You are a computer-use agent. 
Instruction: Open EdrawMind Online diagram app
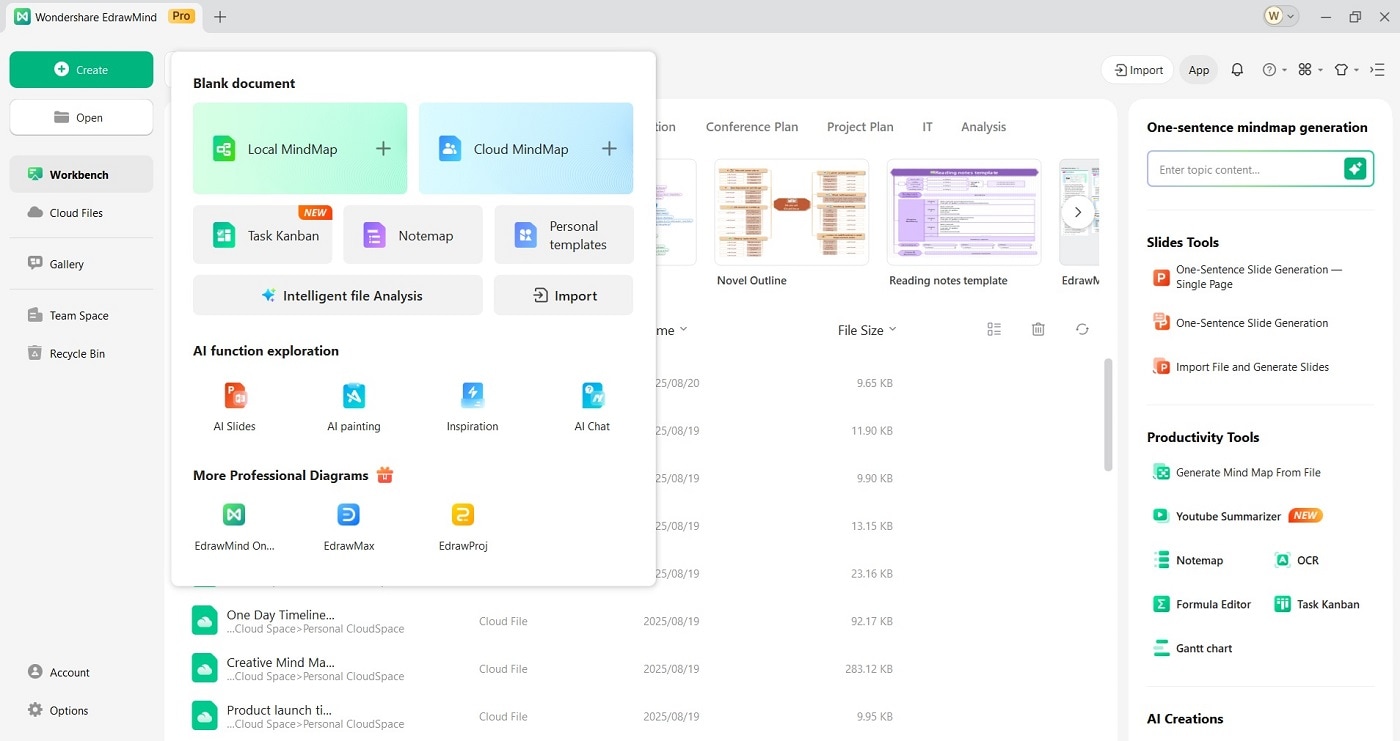pyautogui.click(x=234, y=527)
